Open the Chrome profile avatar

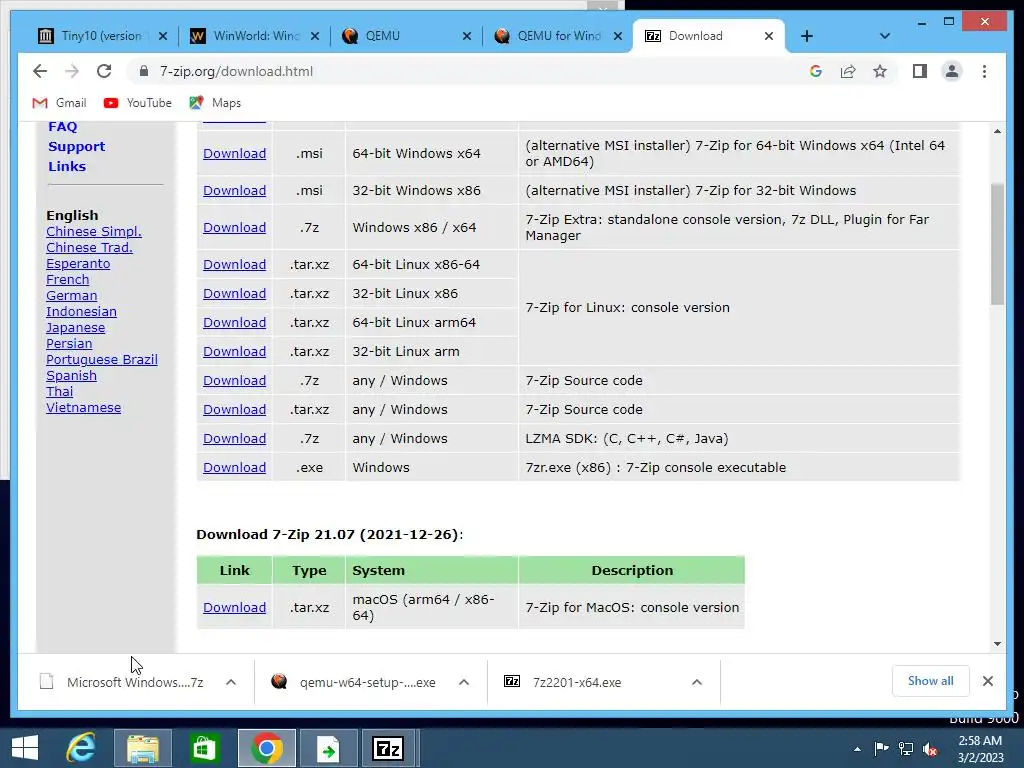952,71
